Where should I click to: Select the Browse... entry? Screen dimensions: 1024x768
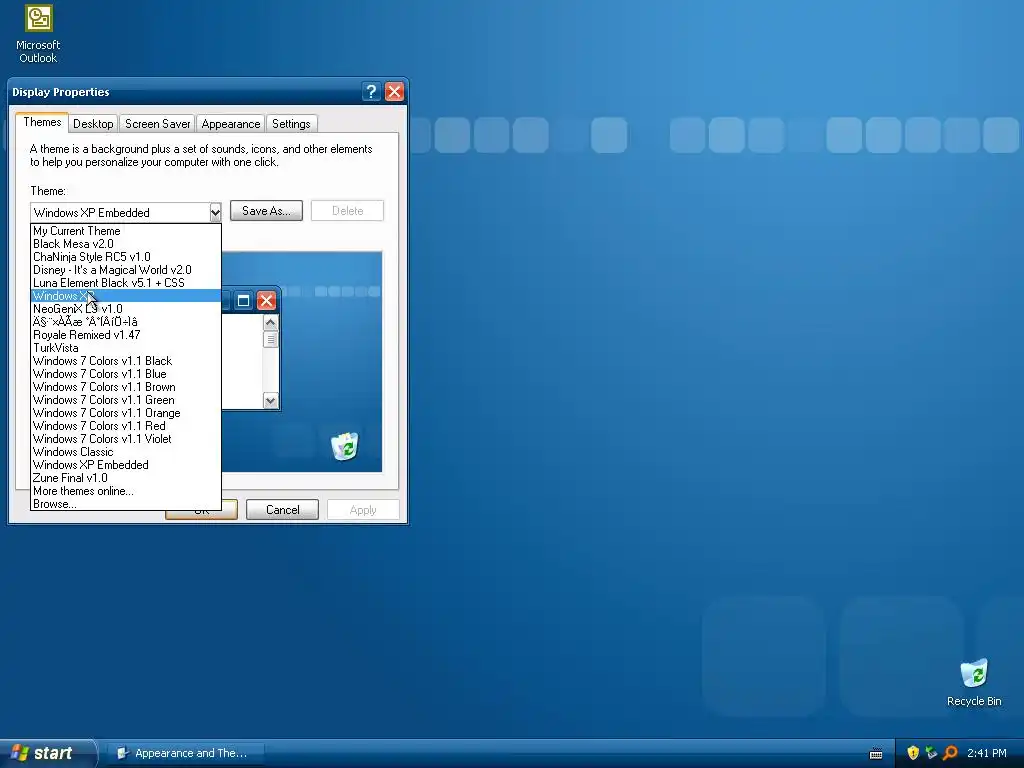coord(125,504)
